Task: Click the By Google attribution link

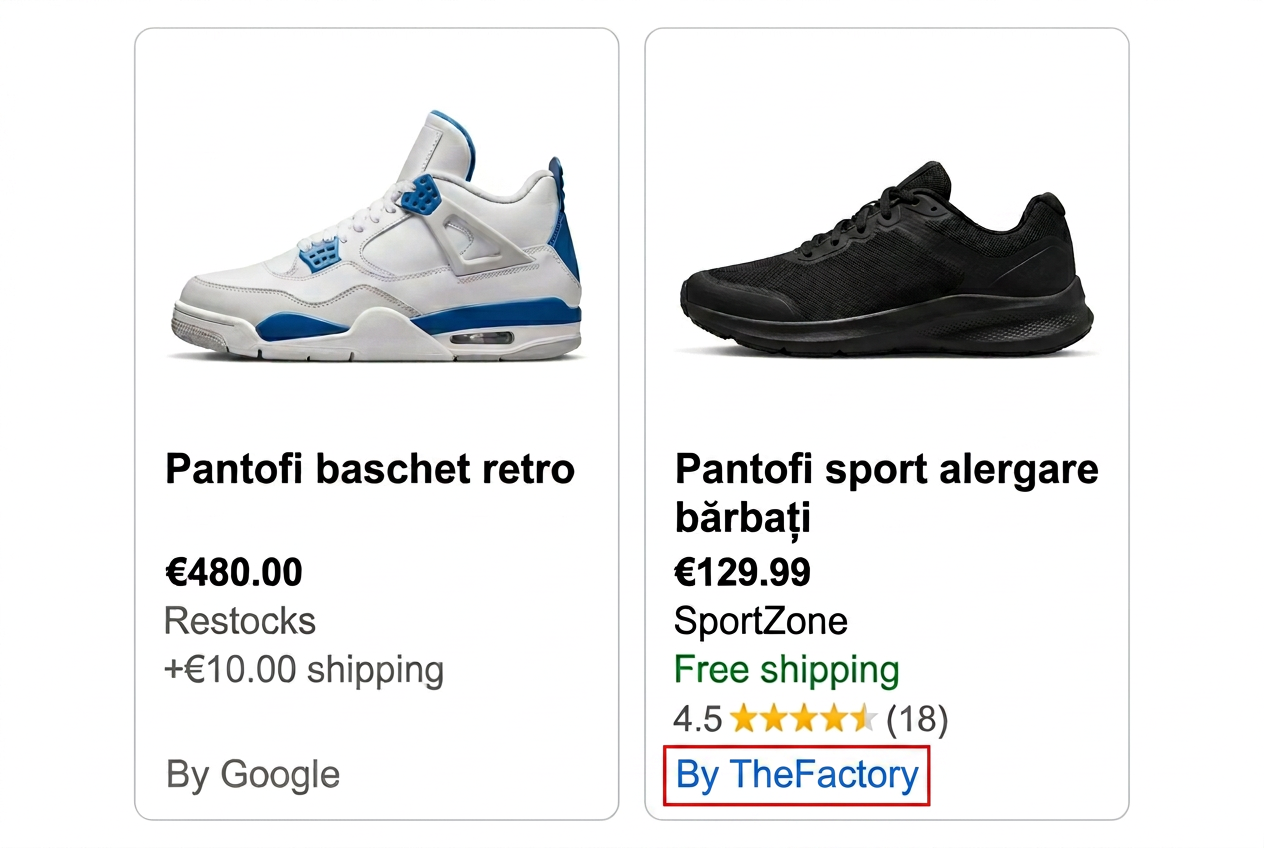Action: point(251,775)
